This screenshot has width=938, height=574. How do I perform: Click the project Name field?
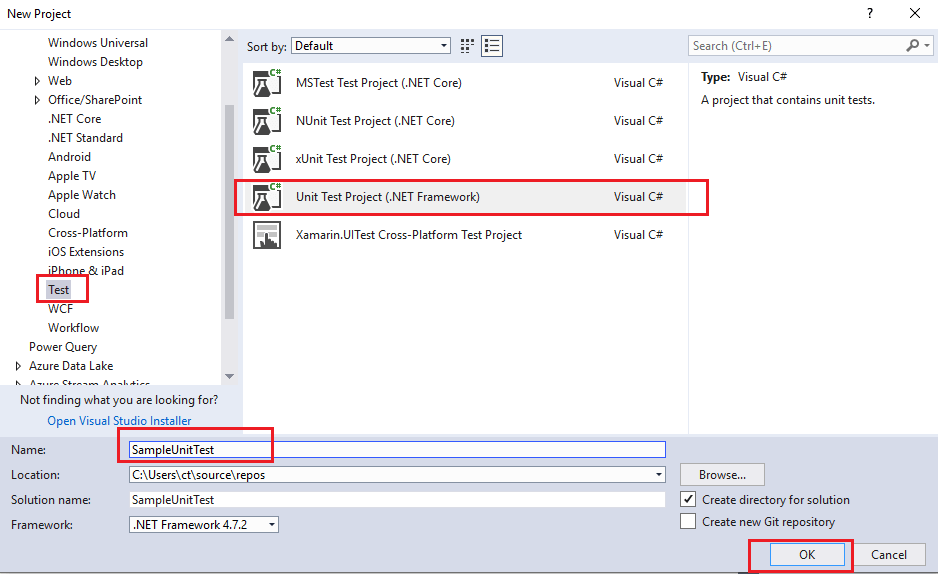point(397,450)
